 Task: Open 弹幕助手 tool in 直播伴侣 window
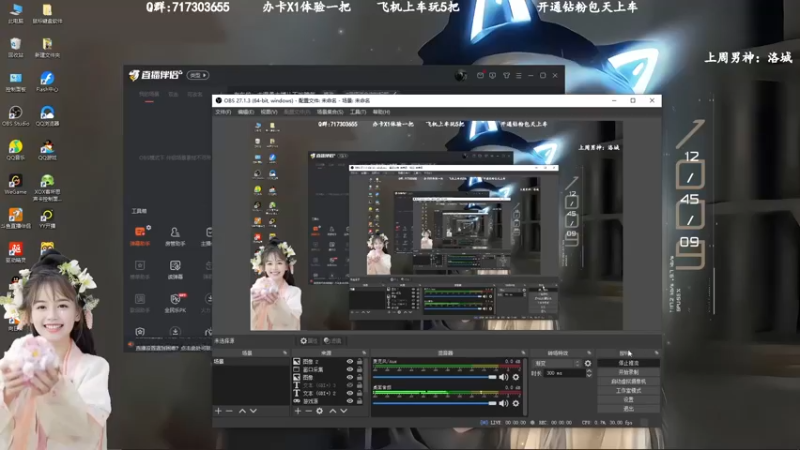(140, 236)
